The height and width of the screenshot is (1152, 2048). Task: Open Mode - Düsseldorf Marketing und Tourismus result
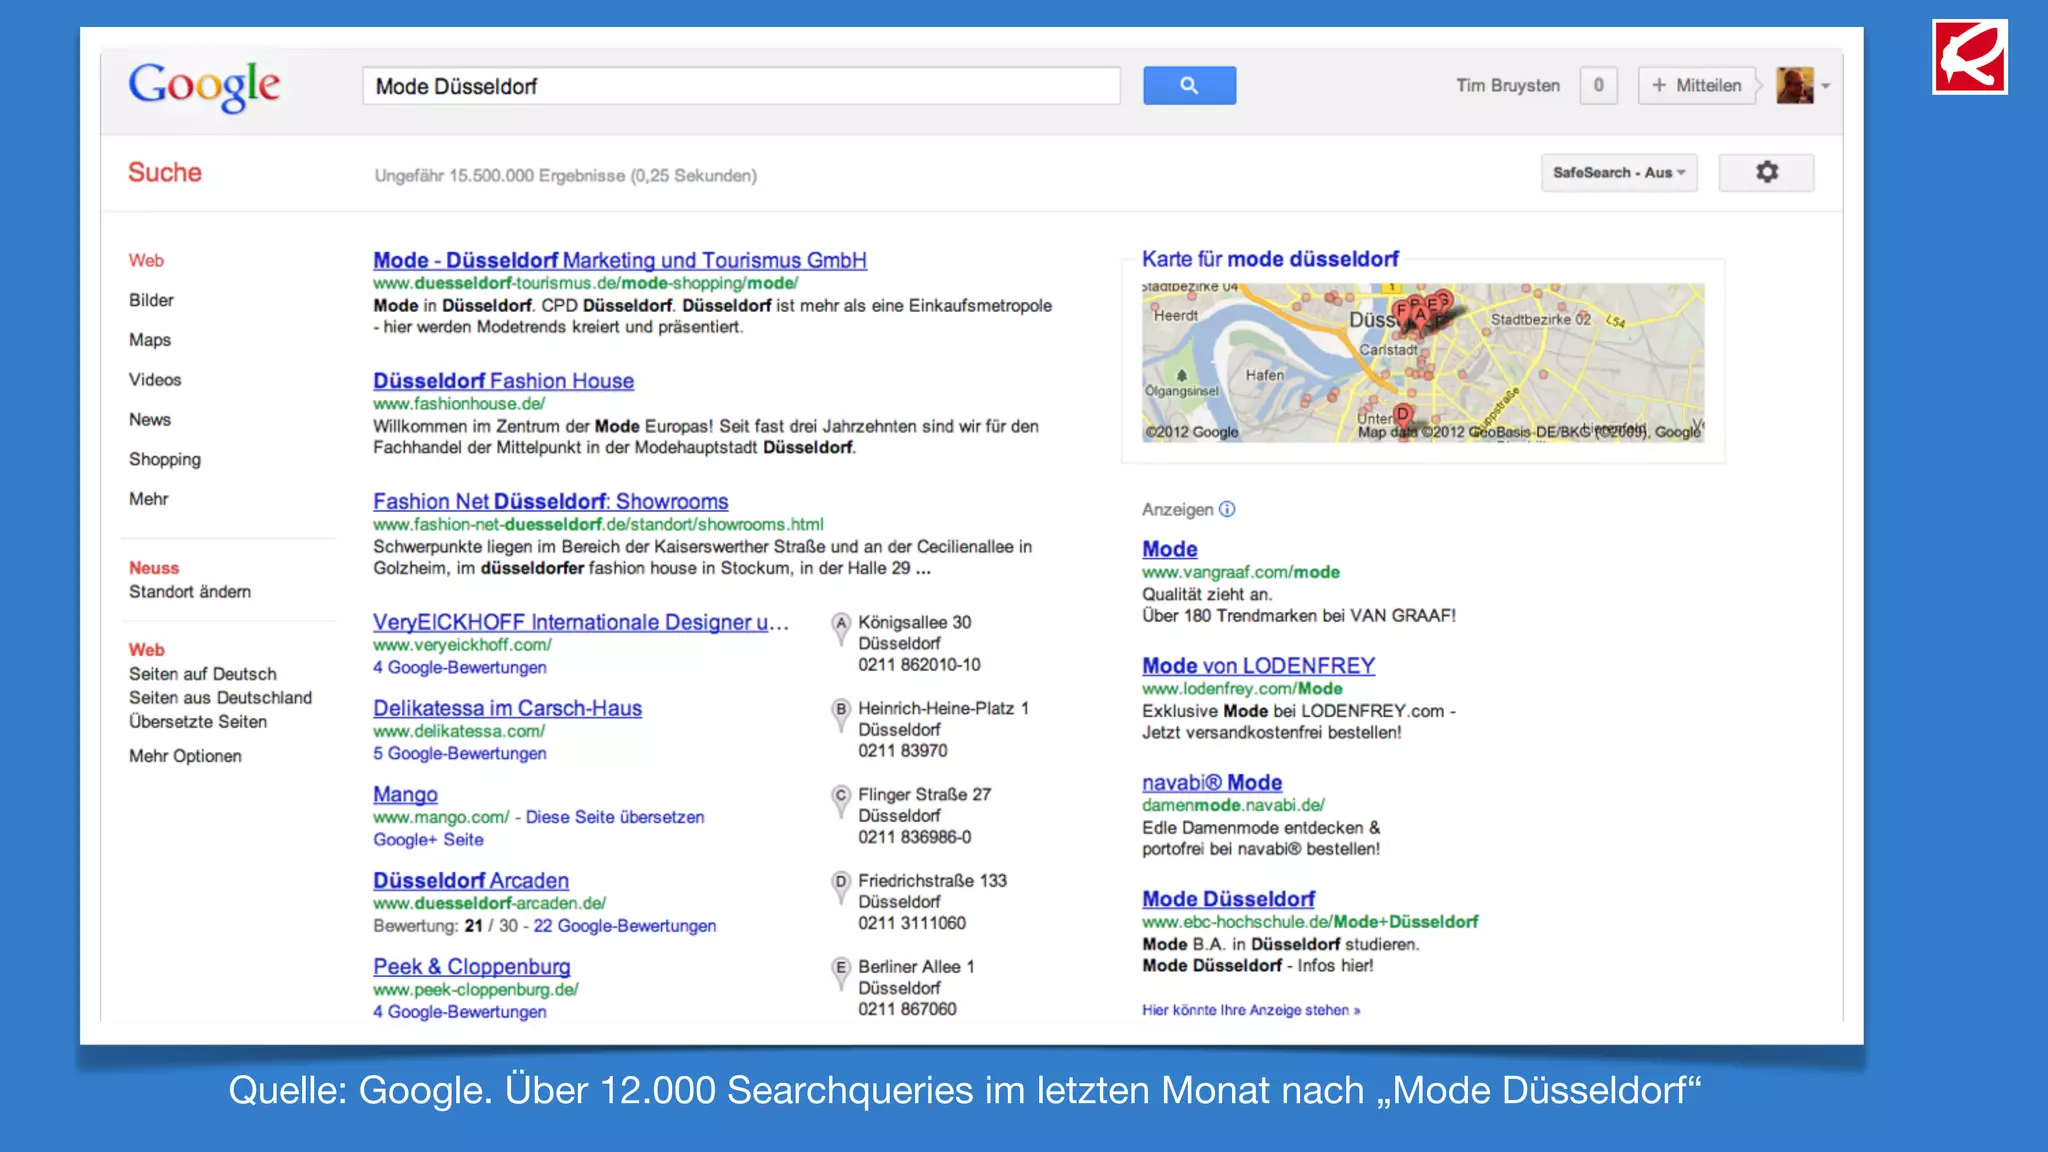620,260
